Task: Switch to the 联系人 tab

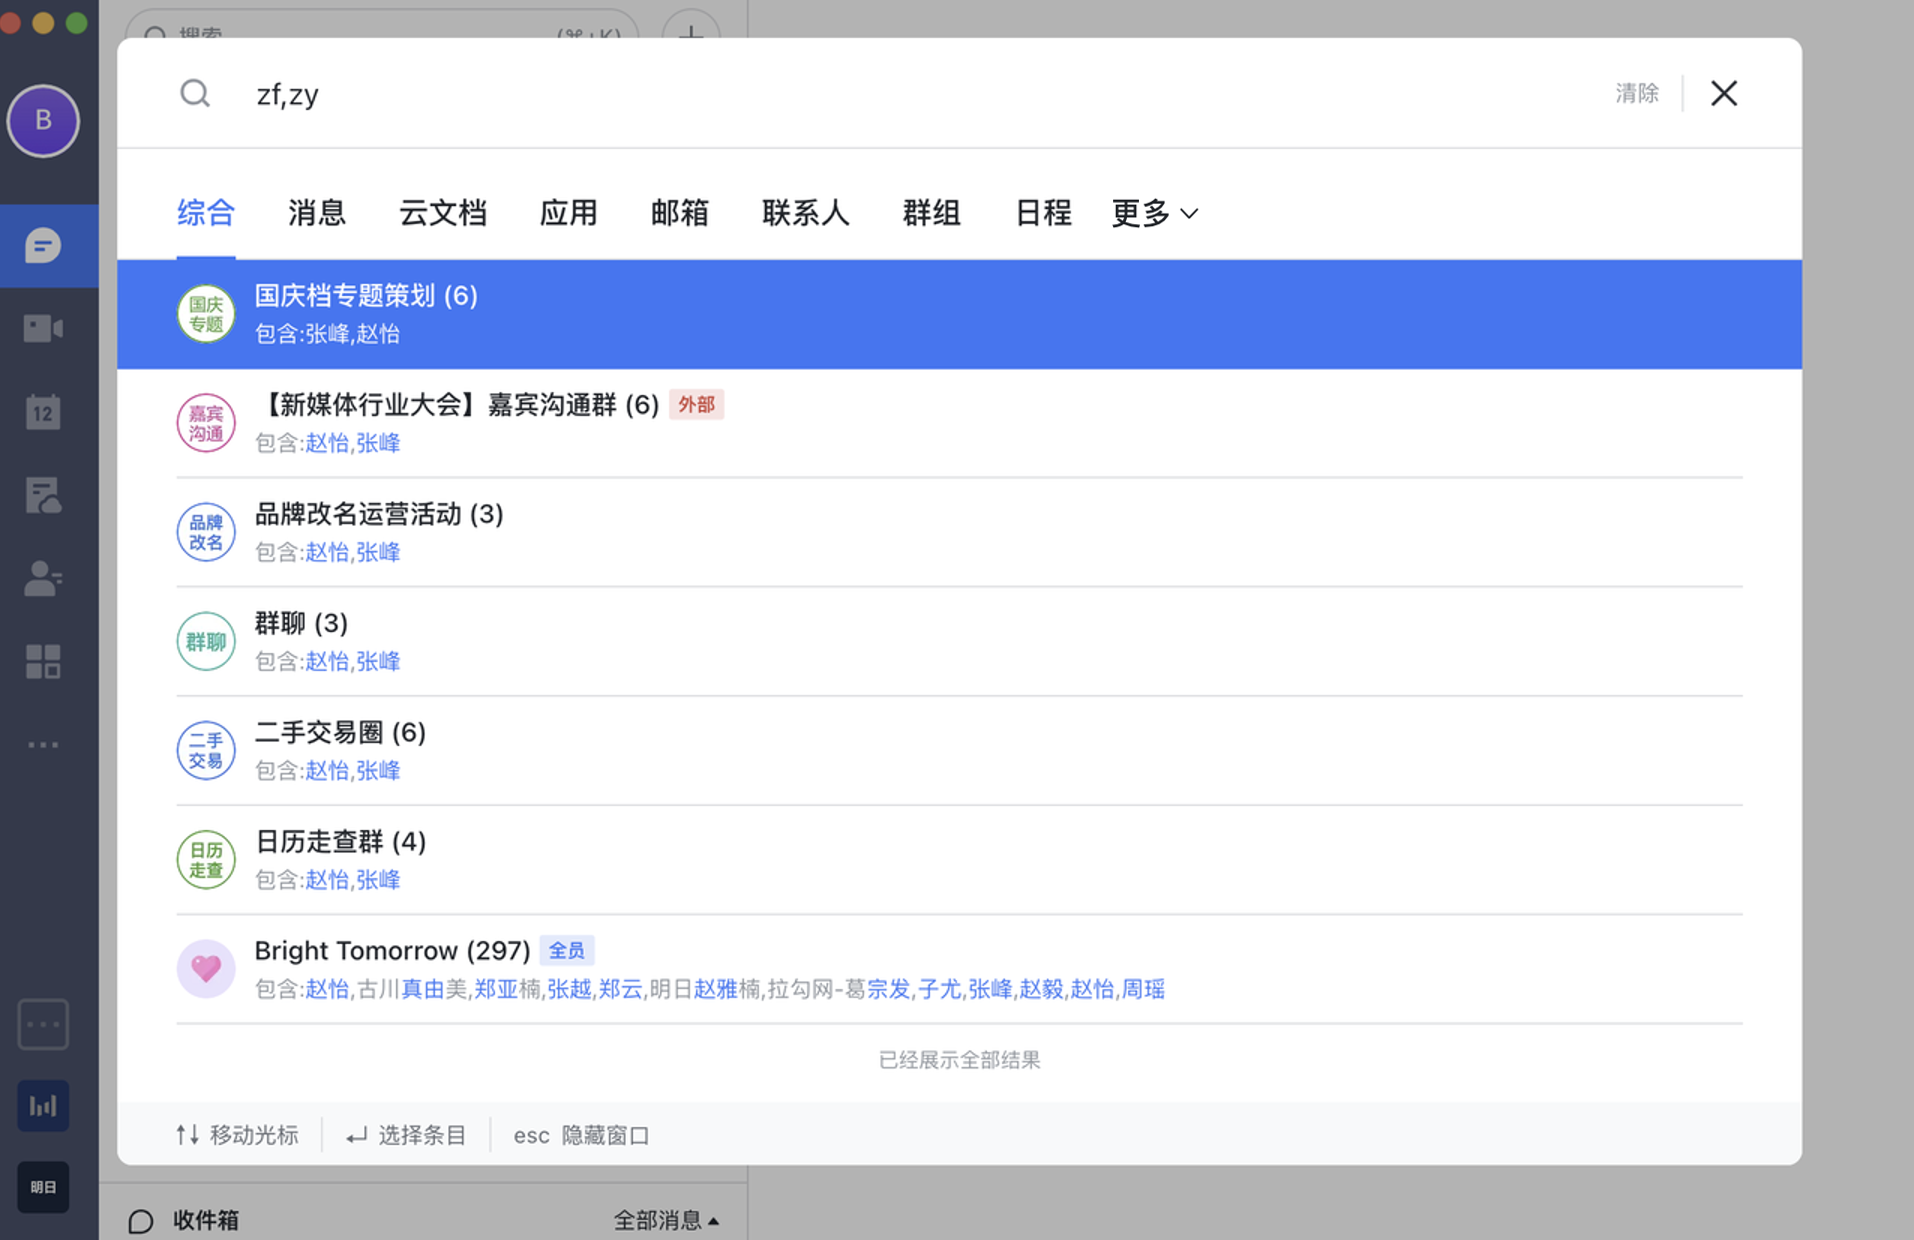Action: point(805,213)
